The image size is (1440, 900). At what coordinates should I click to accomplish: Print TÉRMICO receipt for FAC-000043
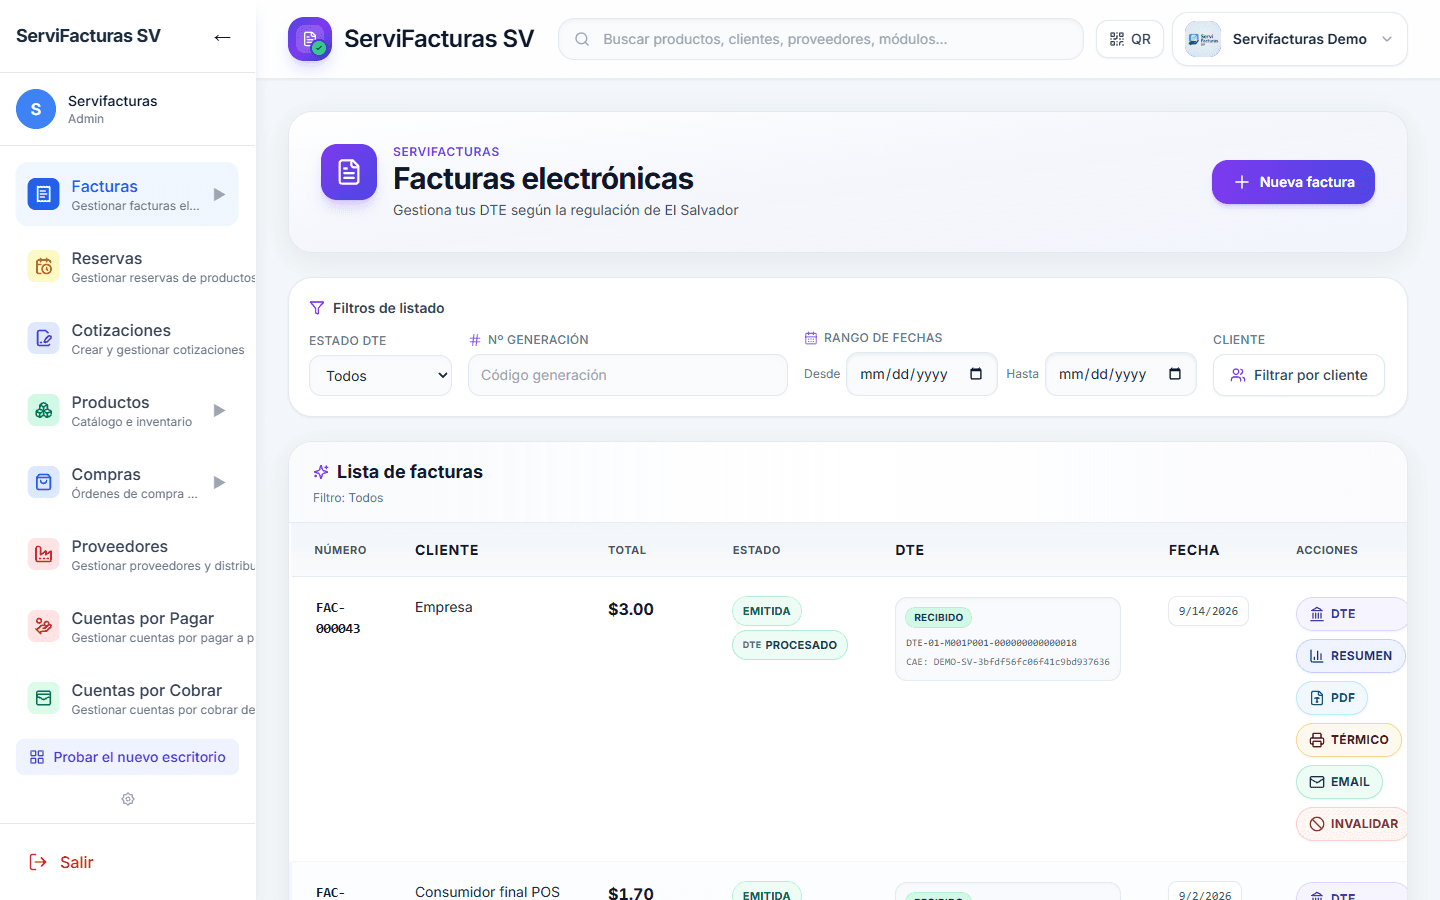(1349, 740)
